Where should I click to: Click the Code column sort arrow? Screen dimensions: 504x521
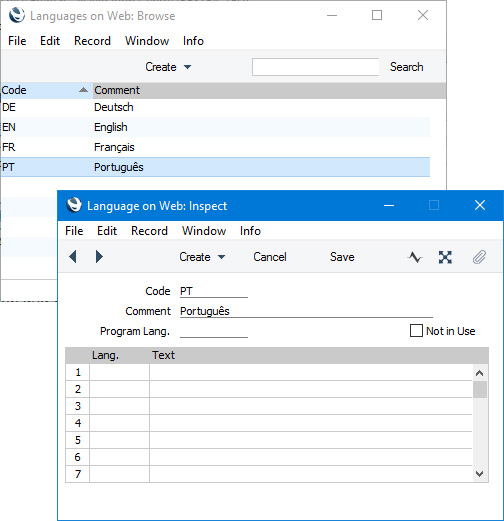[x=83, y=90]
